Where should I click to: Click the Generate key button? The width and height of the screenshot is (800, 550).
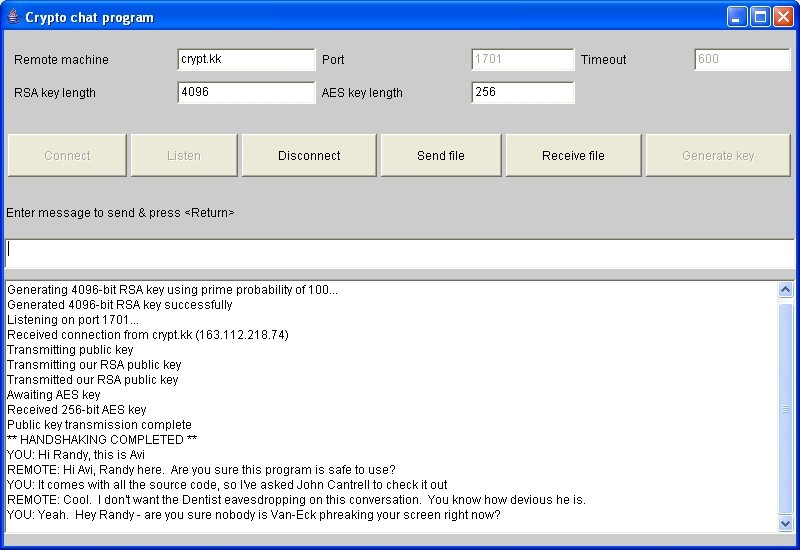718,156
